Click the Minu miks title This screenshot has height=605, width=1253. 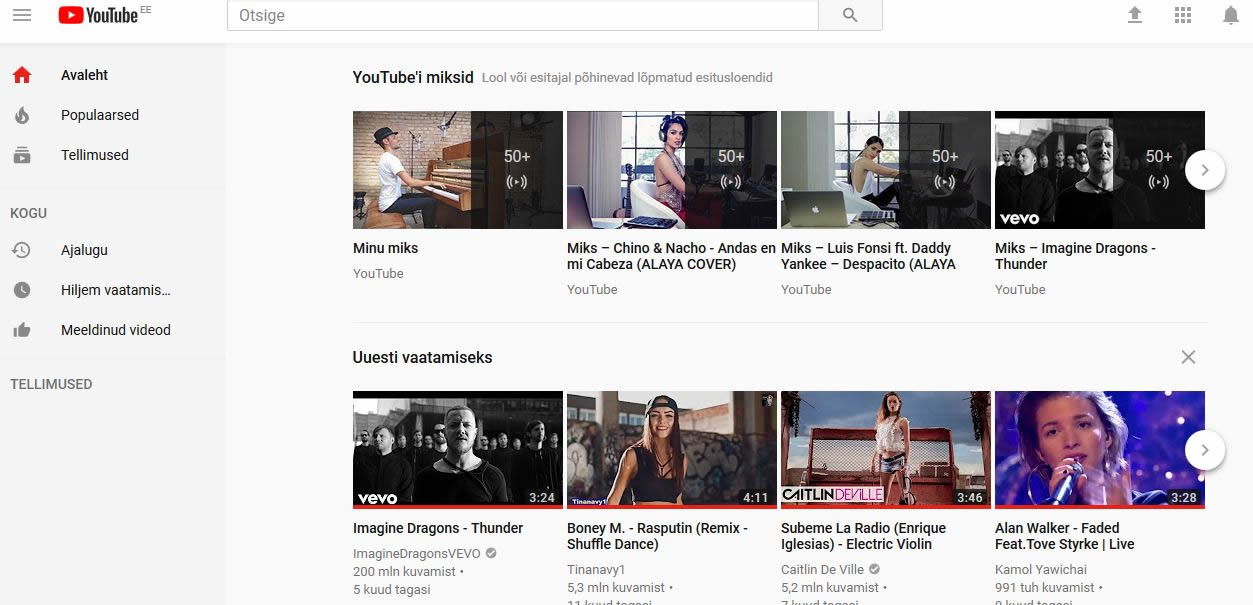386,248
